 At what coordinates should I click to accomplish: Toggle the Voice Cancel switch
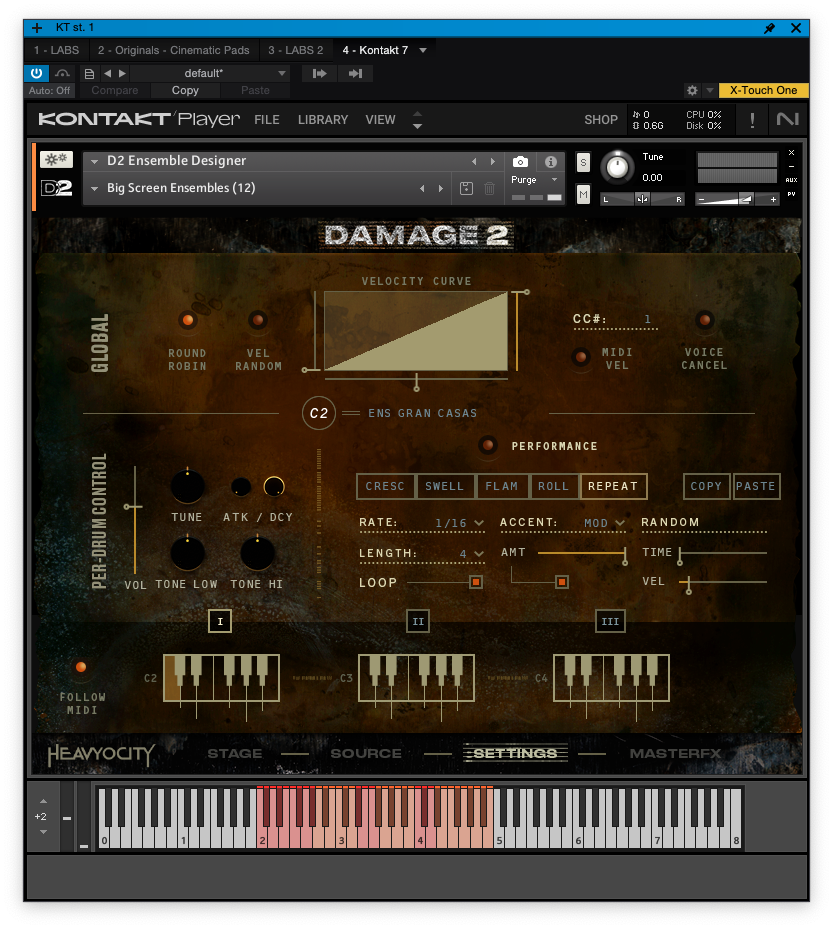pyautogui.click(x=704, y=321)
